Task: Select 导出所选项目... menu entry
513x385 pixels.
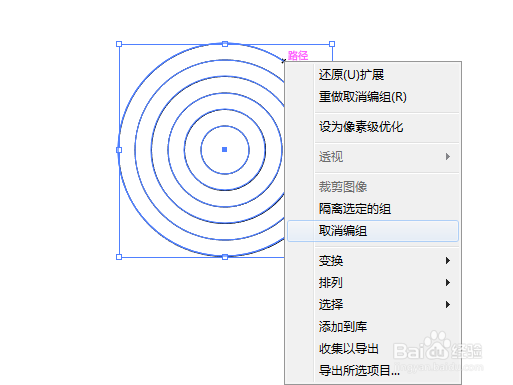Action: point(373,370)
